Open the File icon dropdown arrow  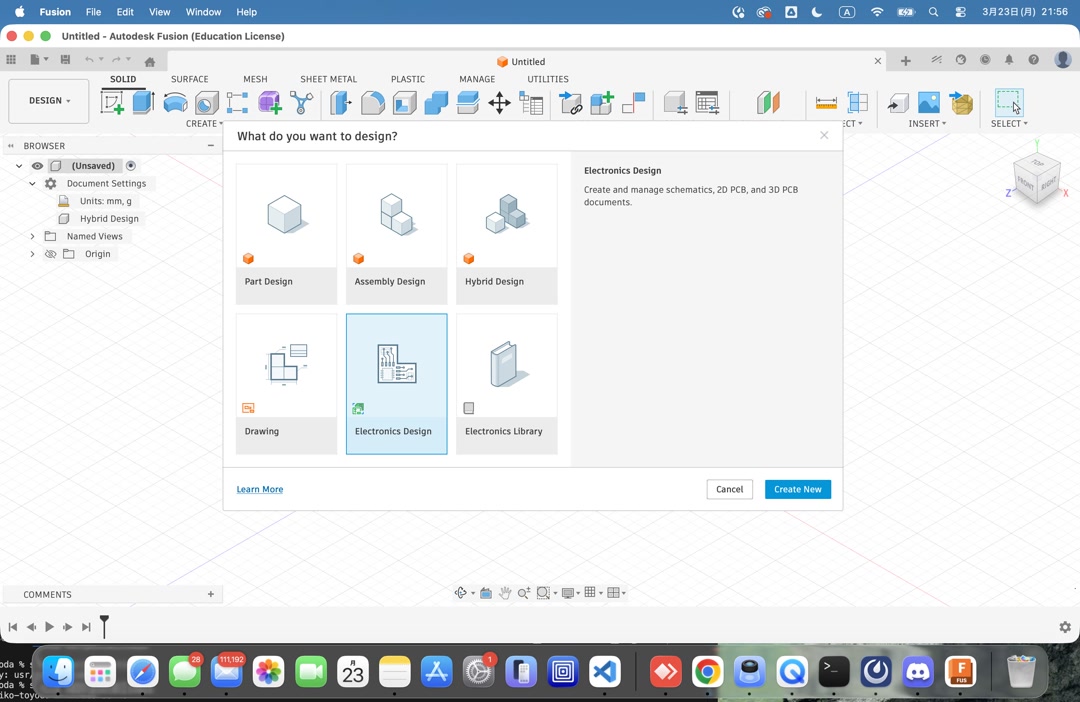coord(46,60)
